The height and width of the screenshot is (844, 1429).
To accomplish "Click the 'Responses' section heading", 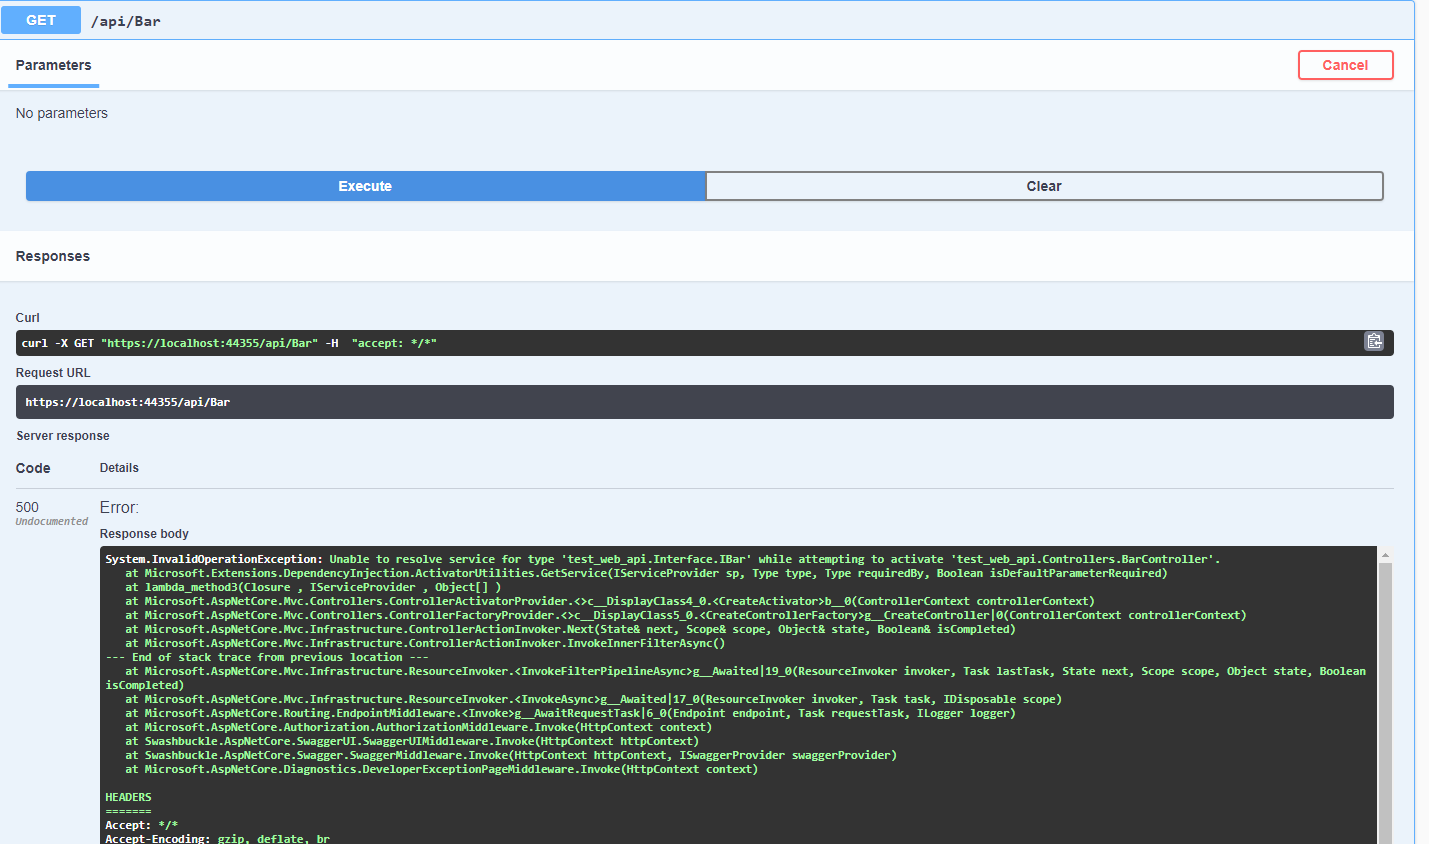I will pos(53,256).
